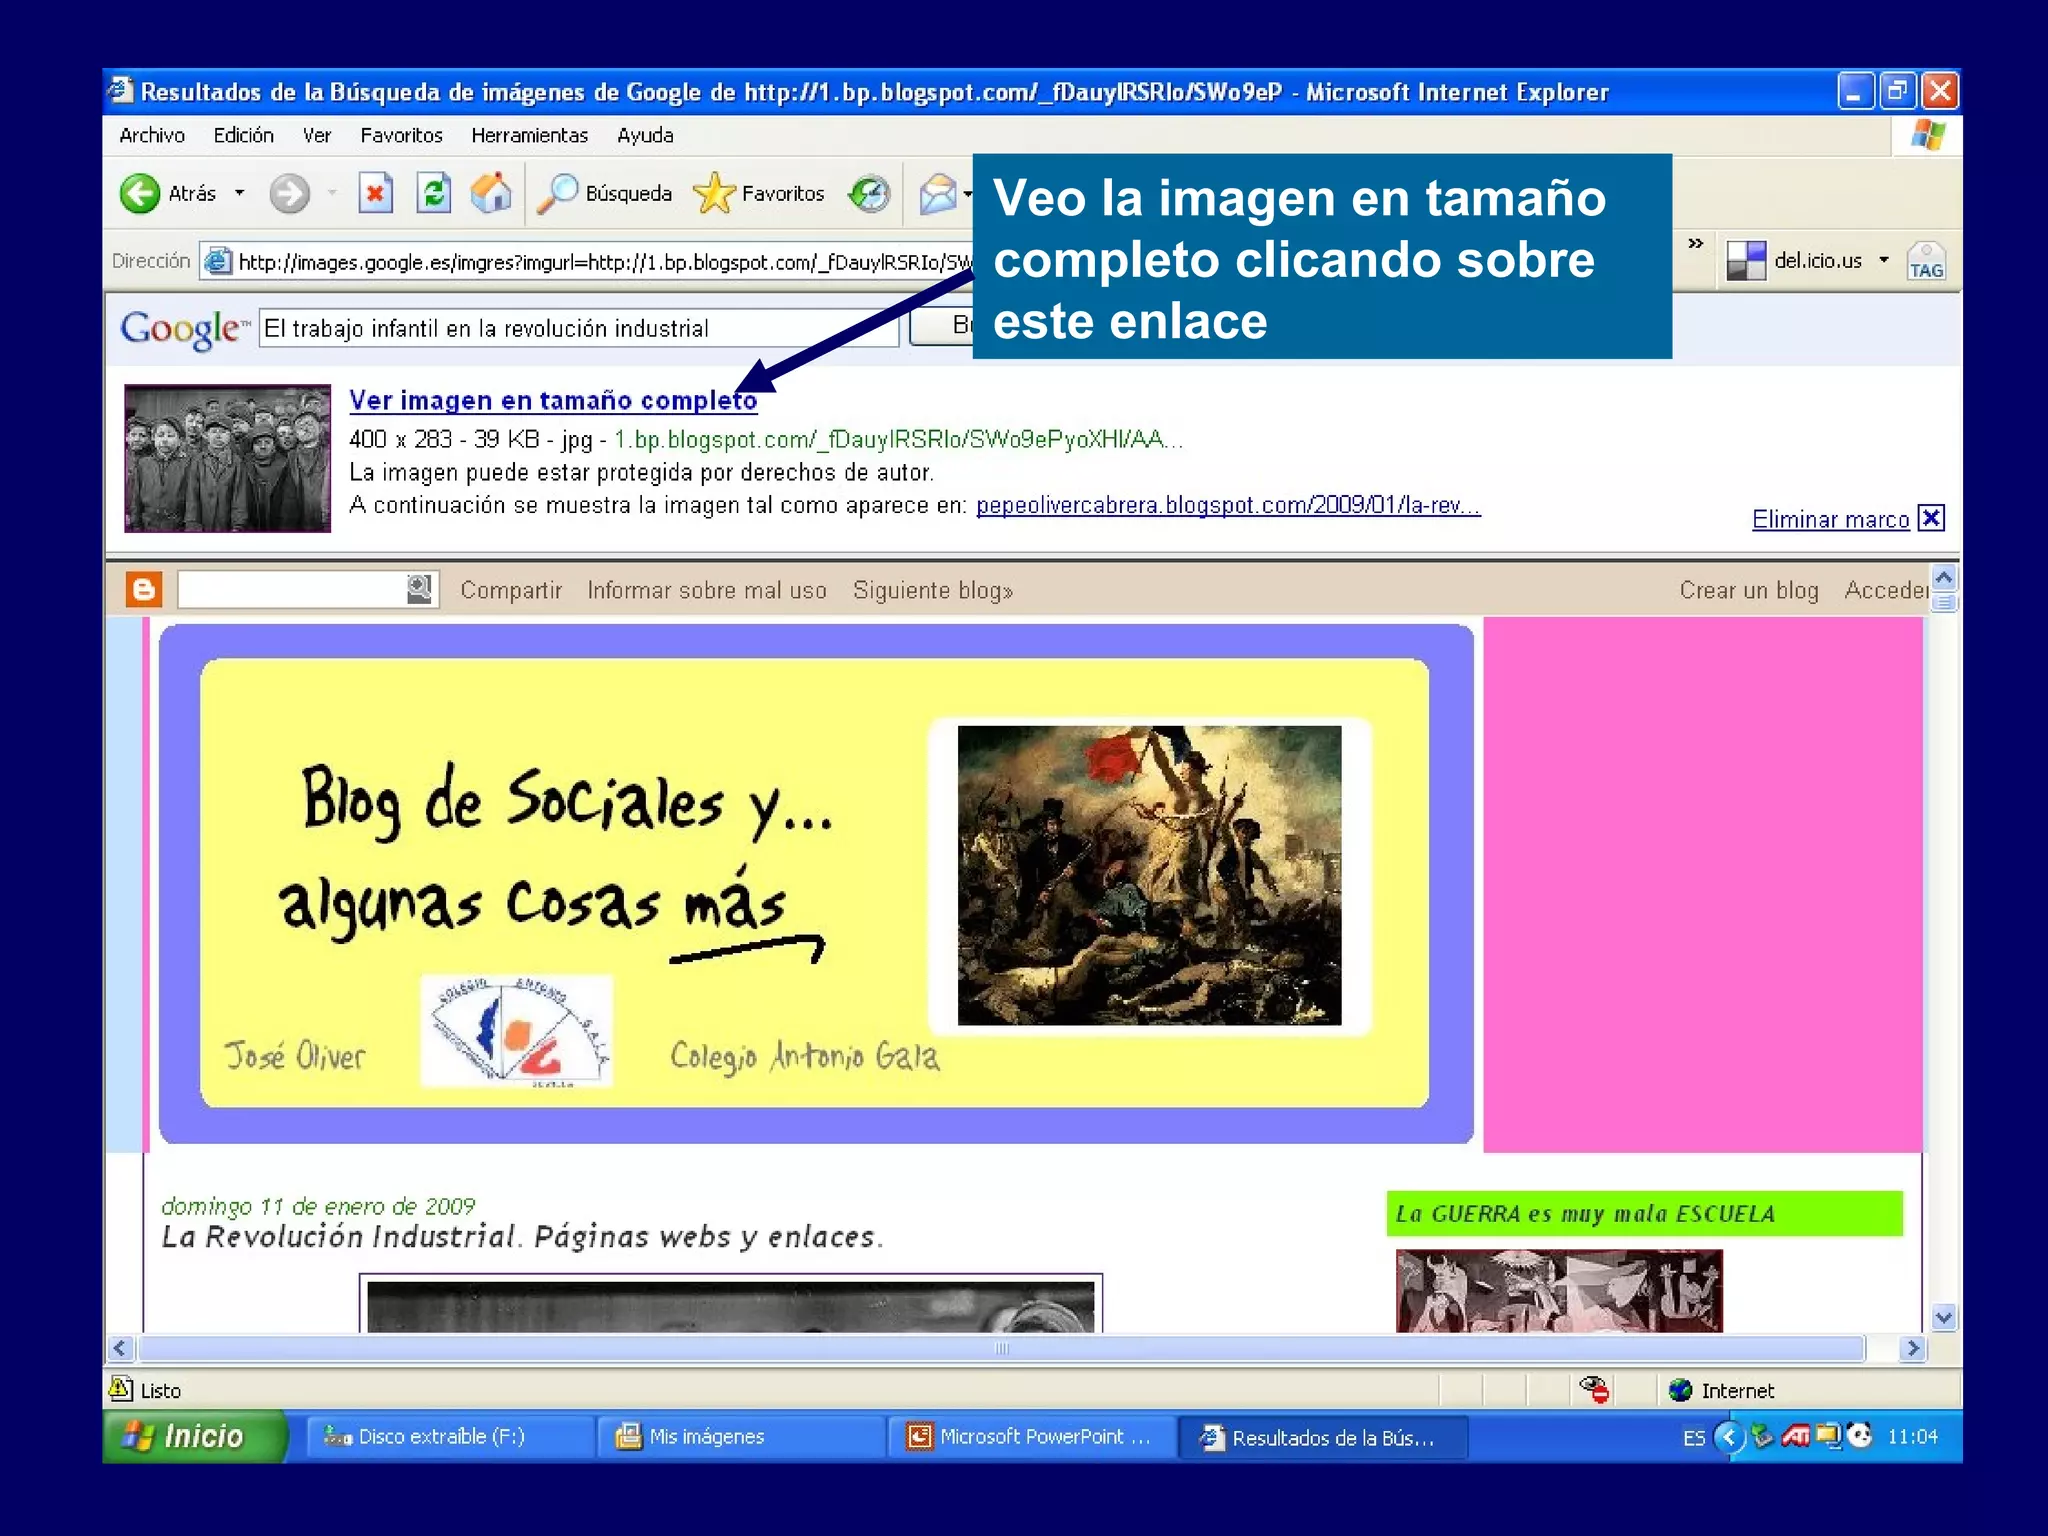Click the Internet zone globe icon
The width and height of the screenshot is (2048, 1536).
pyautogui.click(x=1681, y=1390)
